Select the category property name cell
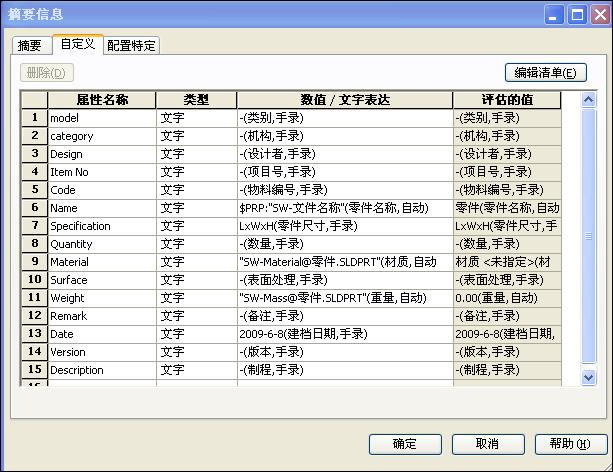 click(102, 136)
